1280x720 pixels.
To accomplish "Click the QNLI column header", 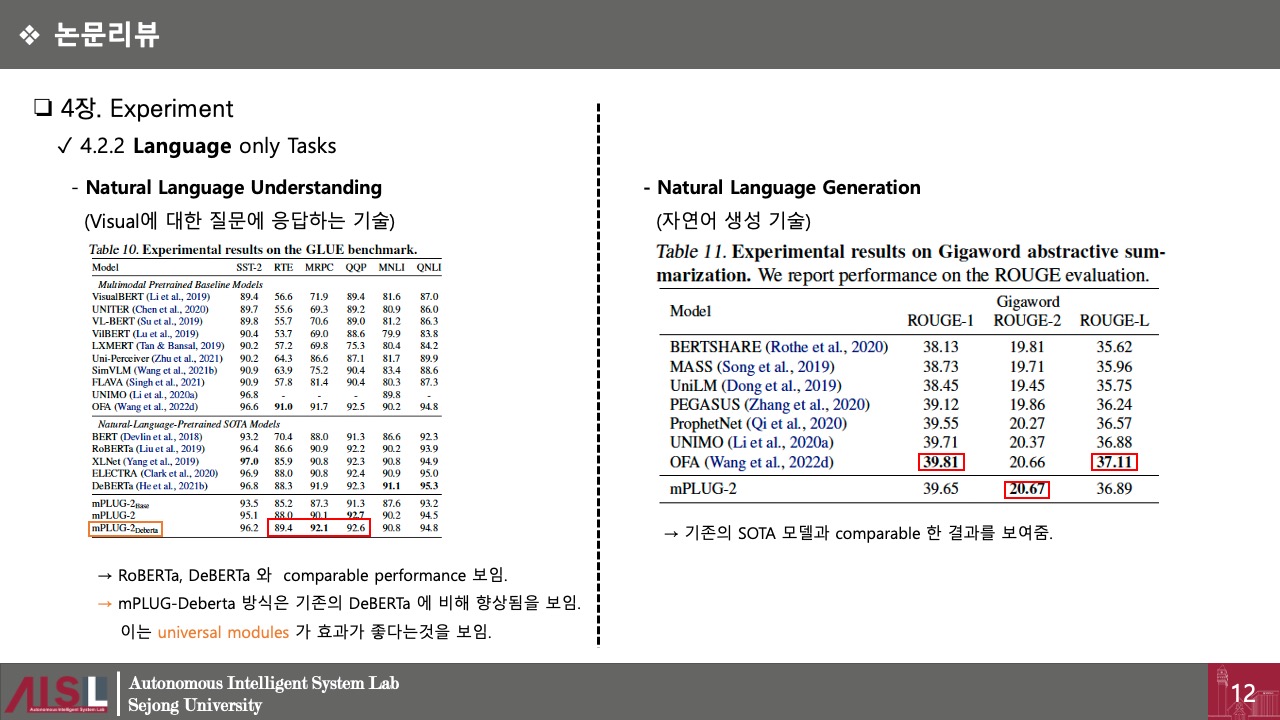I will [x=428, y=268].
